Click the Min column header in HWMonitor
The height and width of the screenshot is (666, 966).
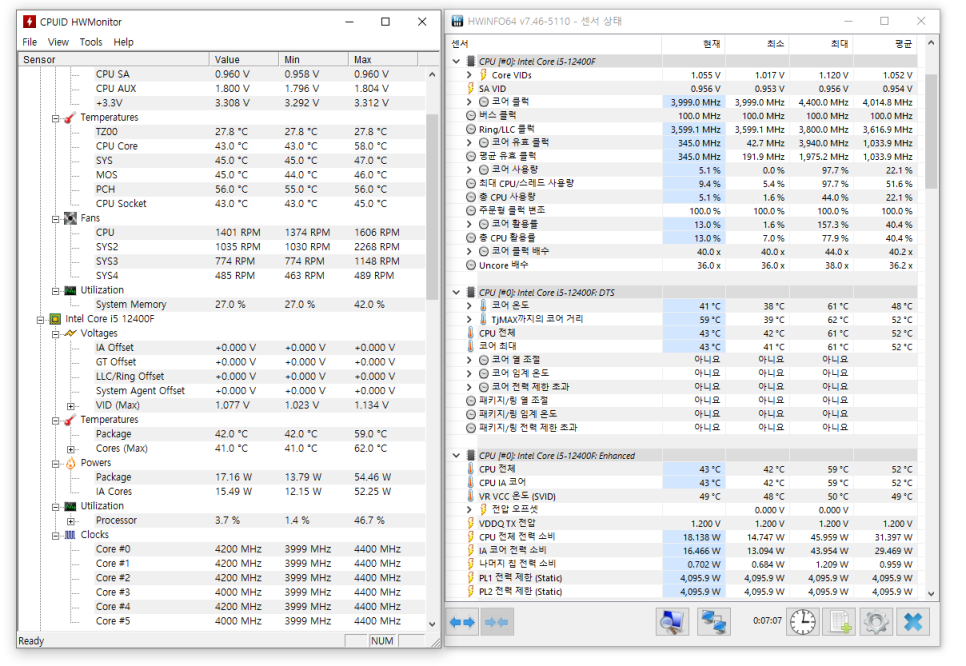click(x=313, y=59)
